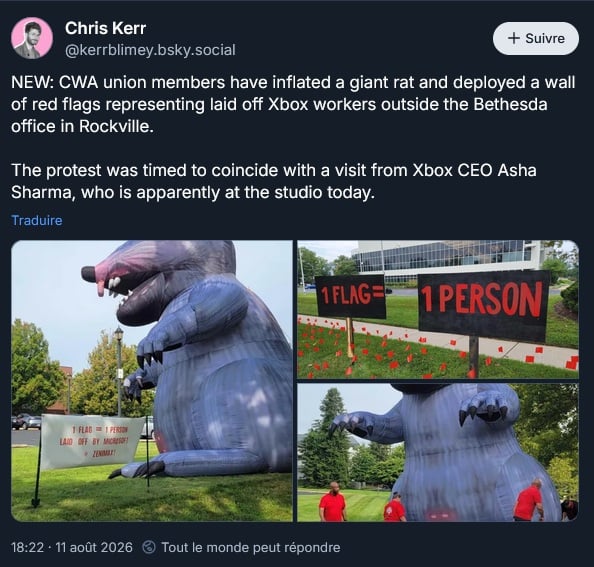Viewport: 594px width, 567px height.
Task: Click the plus icon inside Suivre
Action: click(513, 38)
